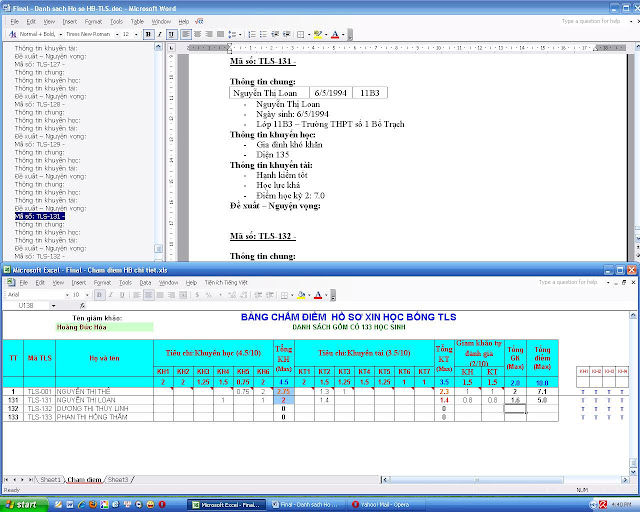Screen dimensions: 640x512
Task: Click the Word font color icon
Action: [x=334, y=33]
